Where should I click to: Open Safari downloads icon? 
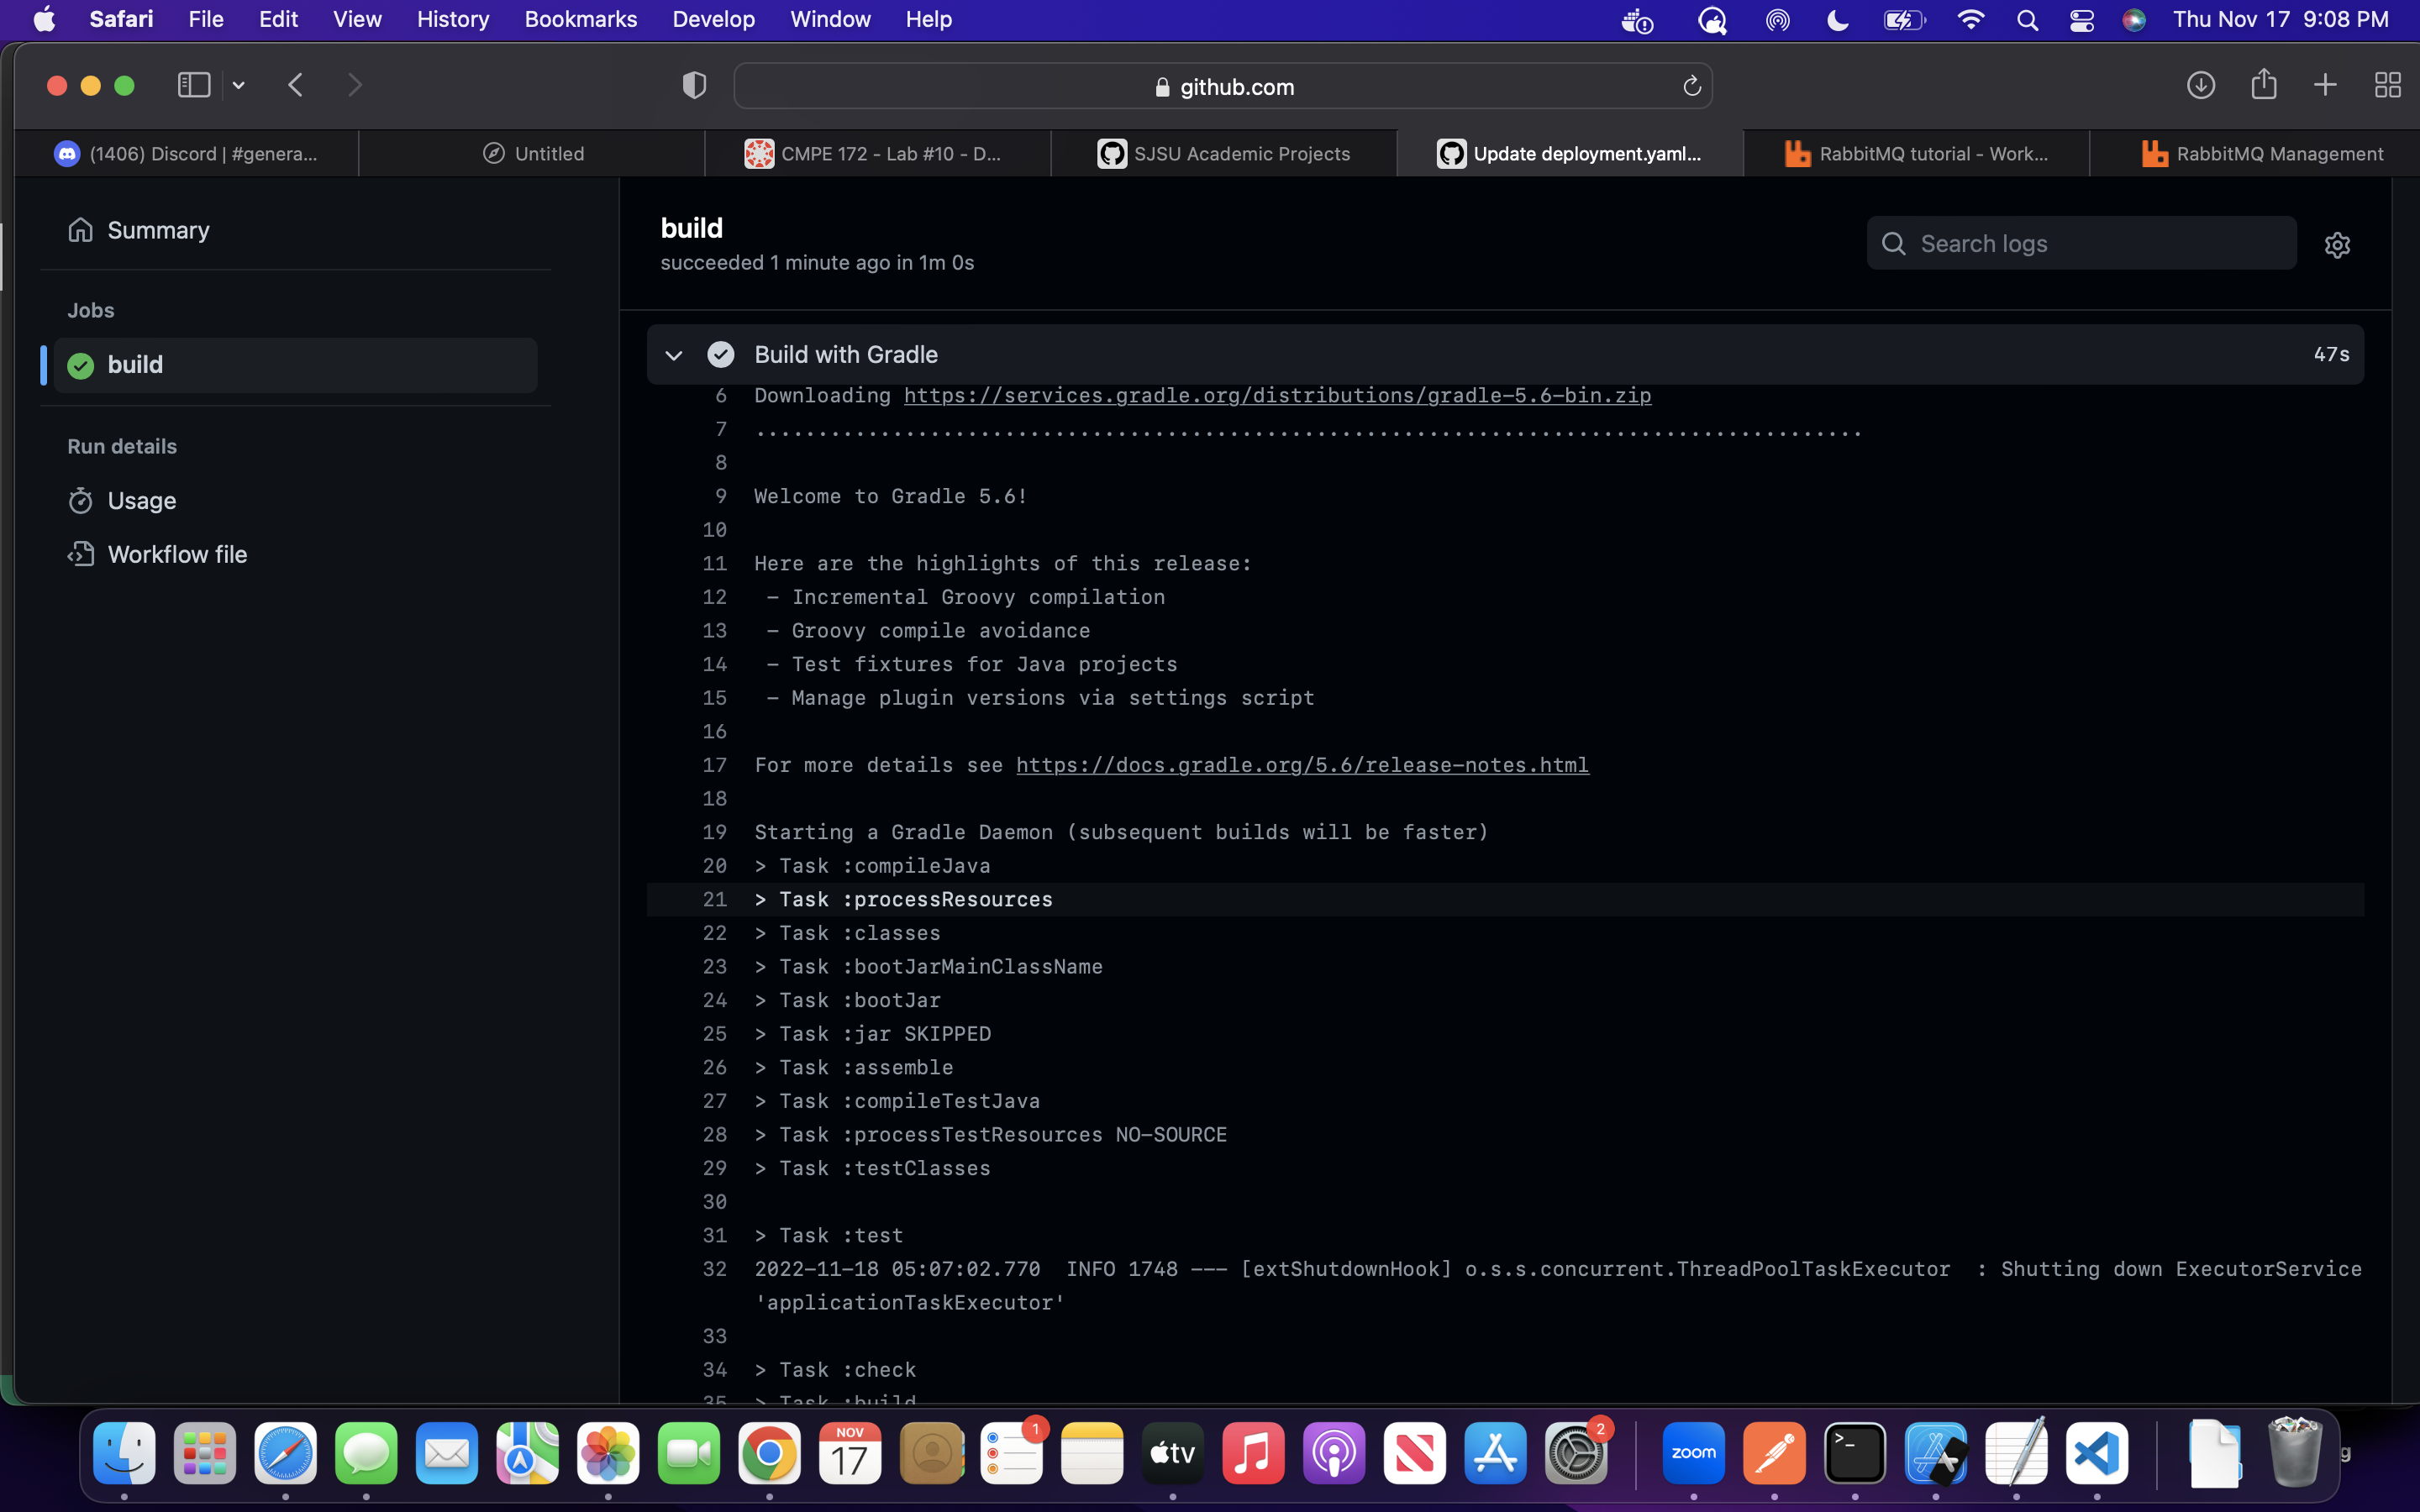coord(2200,85)
